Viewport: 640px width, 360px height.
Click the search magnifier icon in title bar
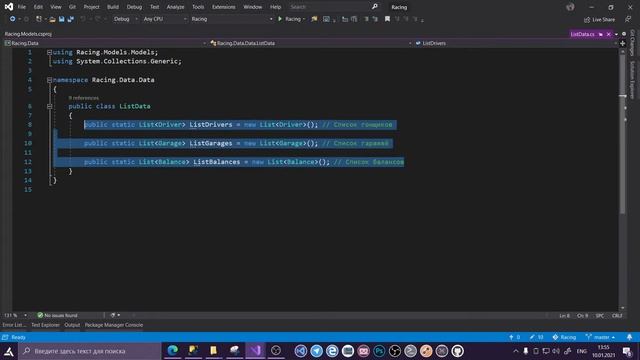(375, 7)
